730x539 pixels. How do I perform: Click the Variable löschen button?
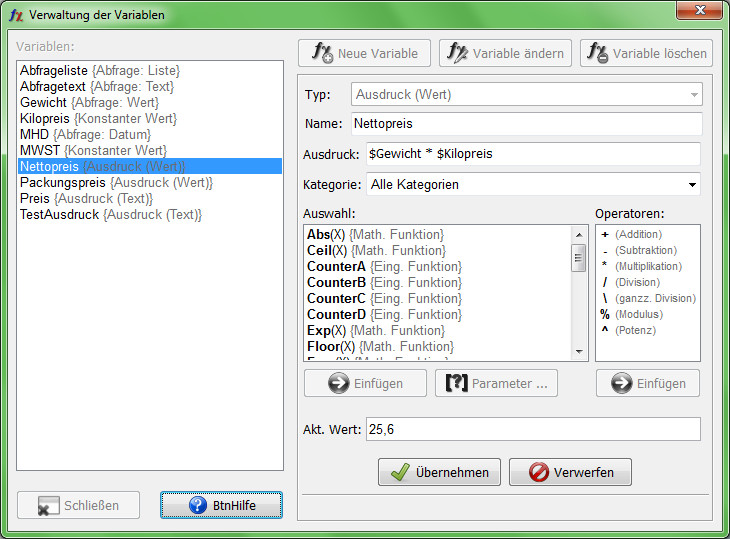[x=646, y=53]
